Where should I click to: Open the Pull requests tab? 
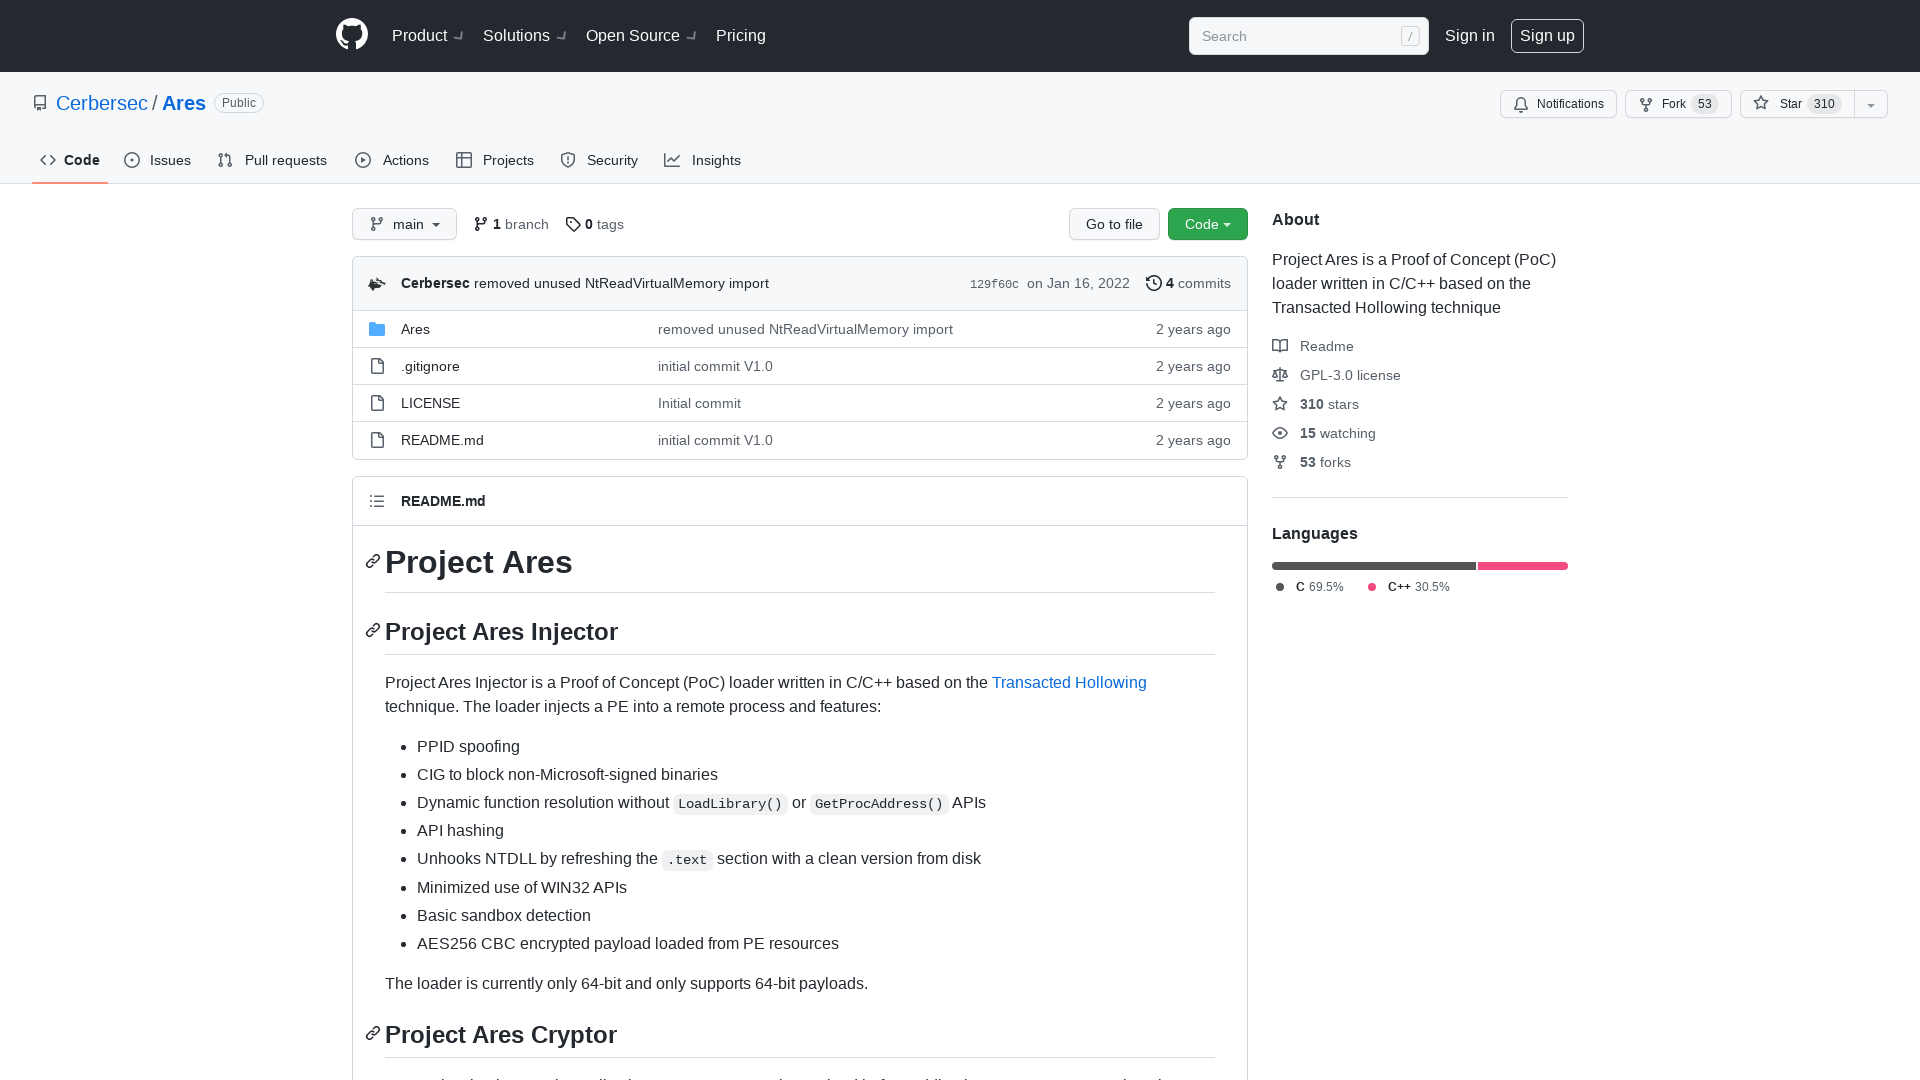(x=272, y=160)
